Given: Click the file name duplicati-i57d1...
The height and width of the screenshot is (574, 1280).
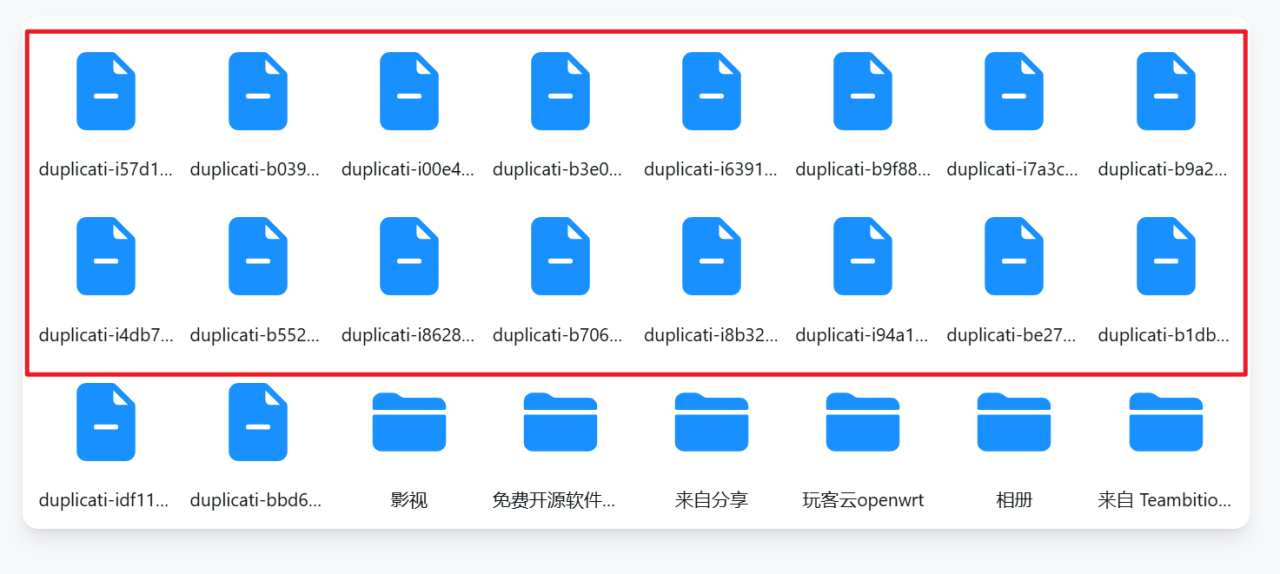Looking at the screenshot, I should point(106,170).
